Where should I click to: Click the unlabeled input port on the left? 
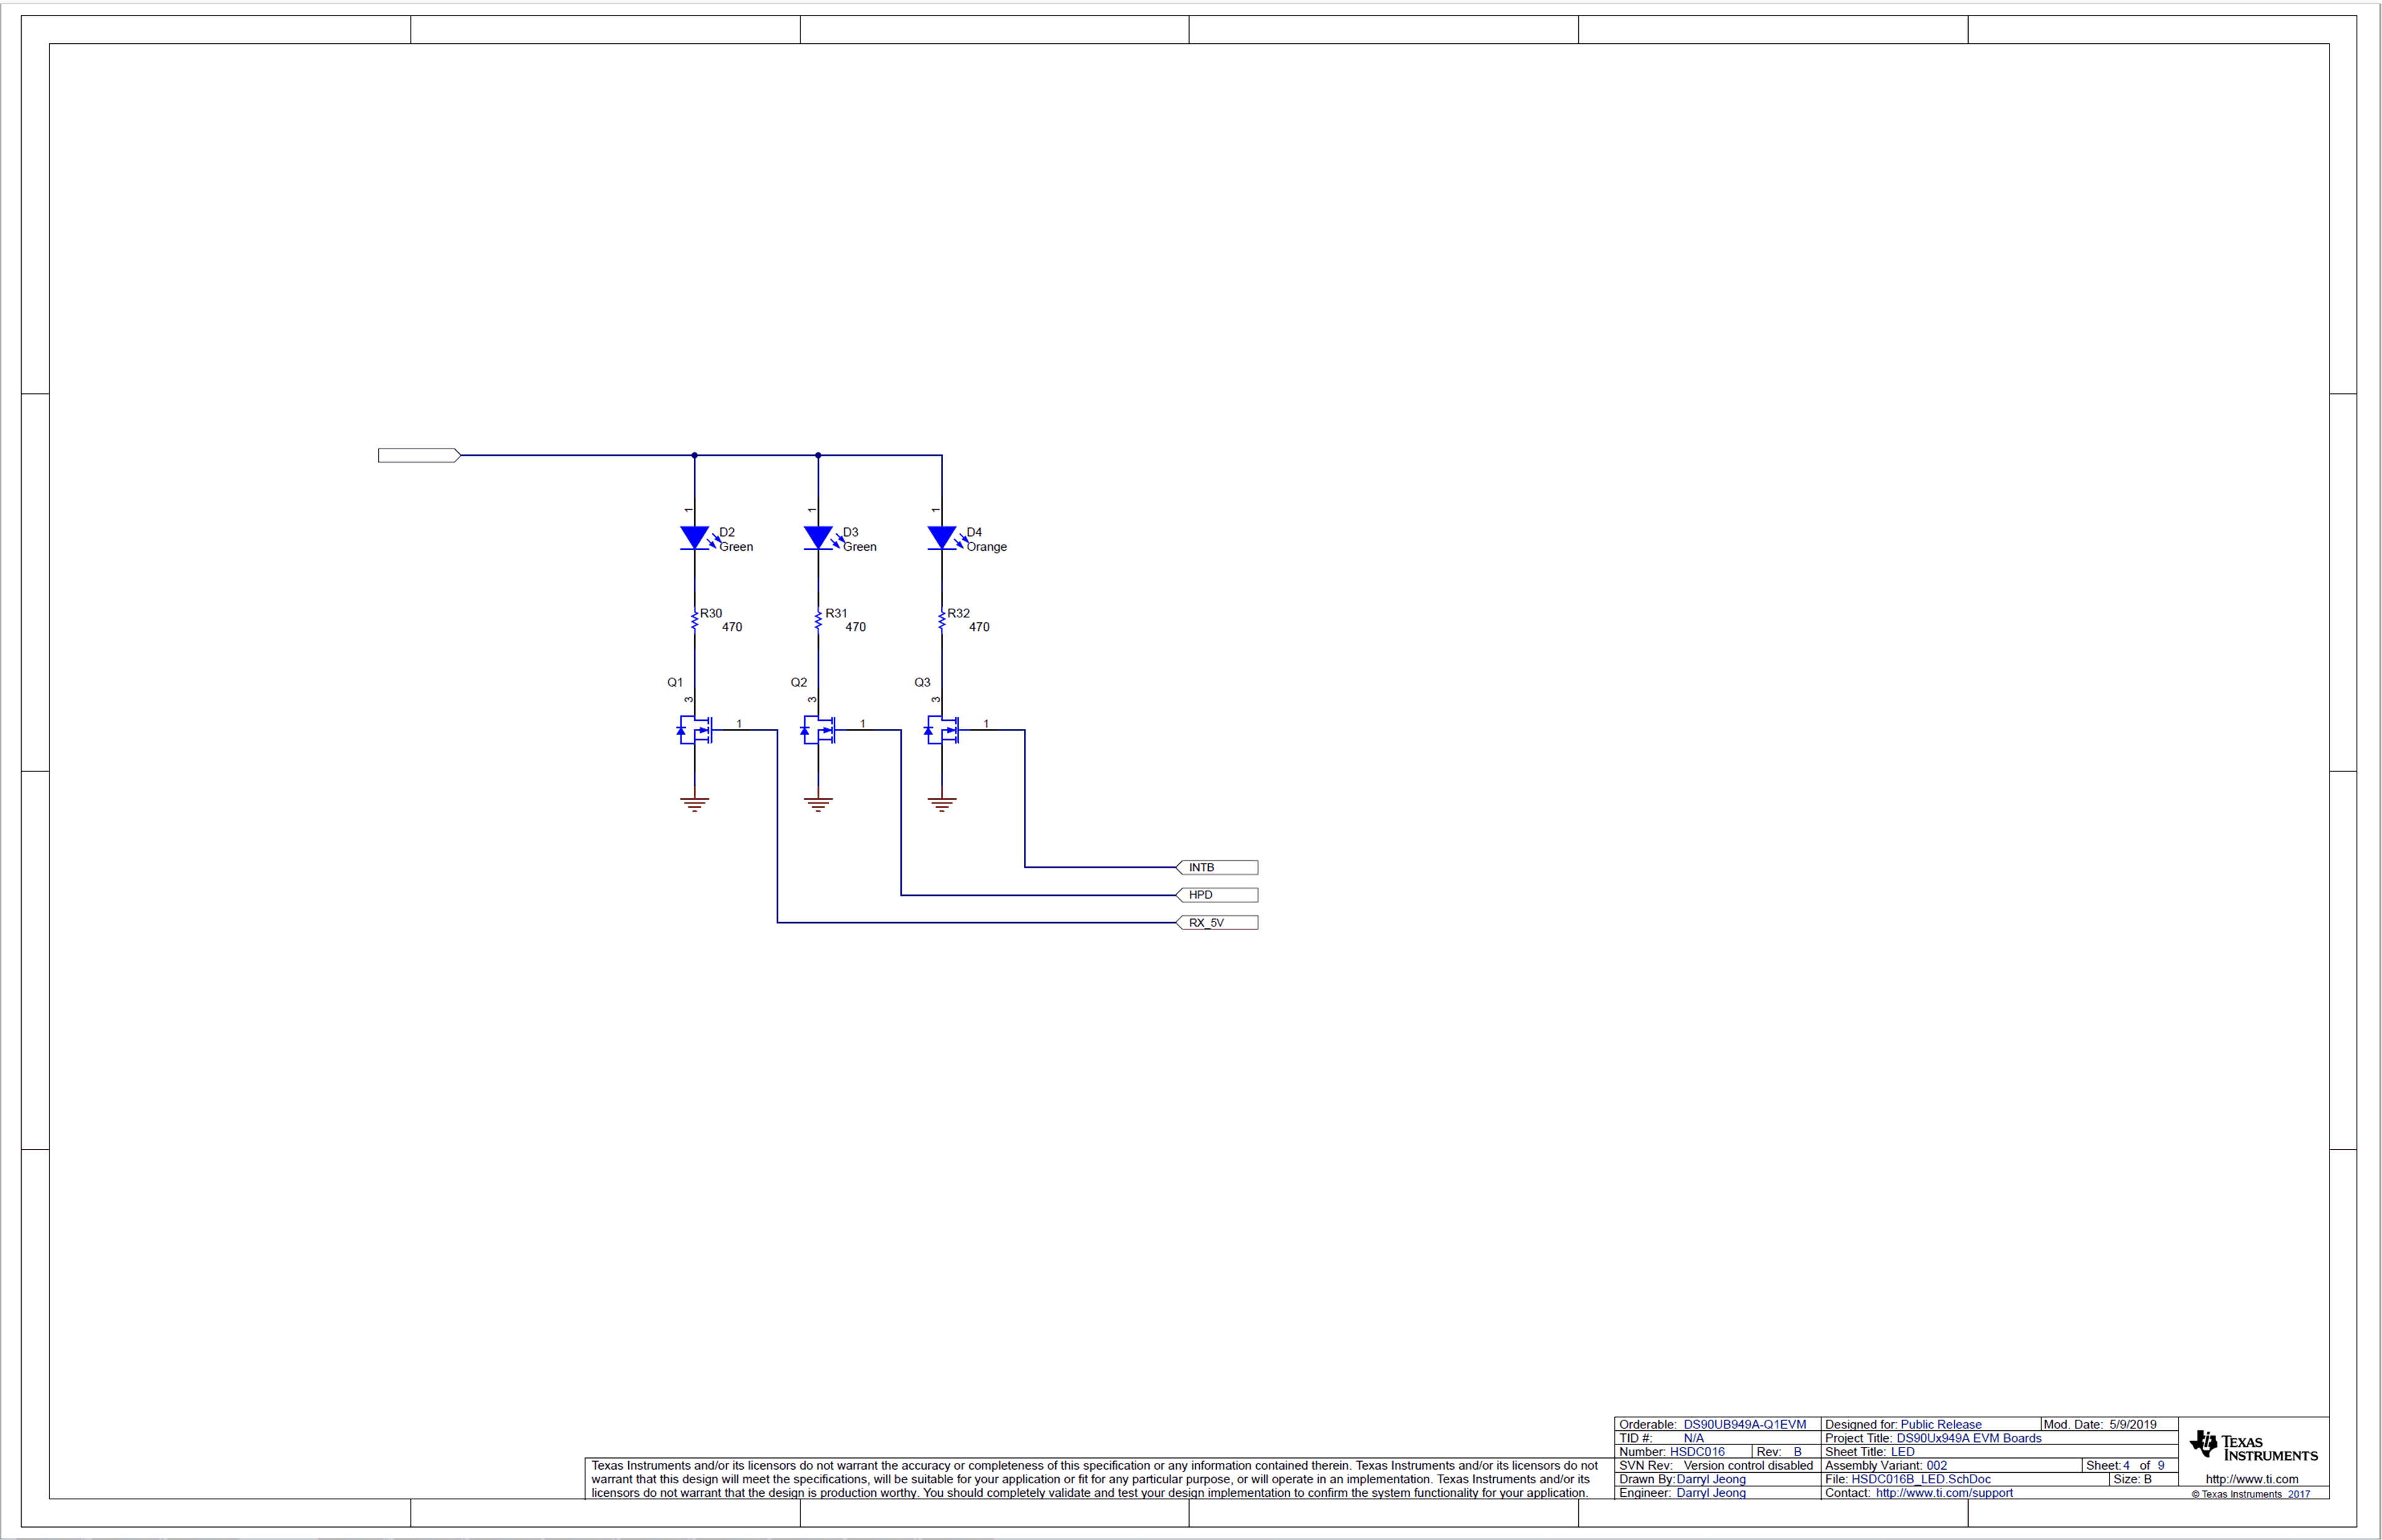pyautogui.click(x=417, y=455)
